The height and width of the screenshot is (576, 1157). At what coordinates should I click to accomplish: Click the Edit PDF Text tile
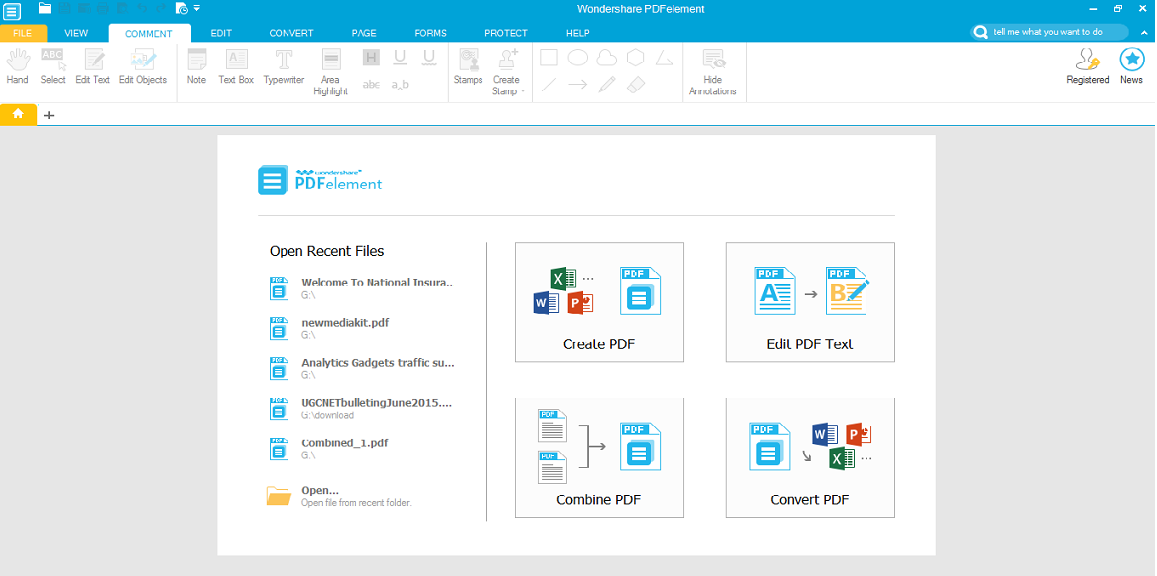pos(810,302)
